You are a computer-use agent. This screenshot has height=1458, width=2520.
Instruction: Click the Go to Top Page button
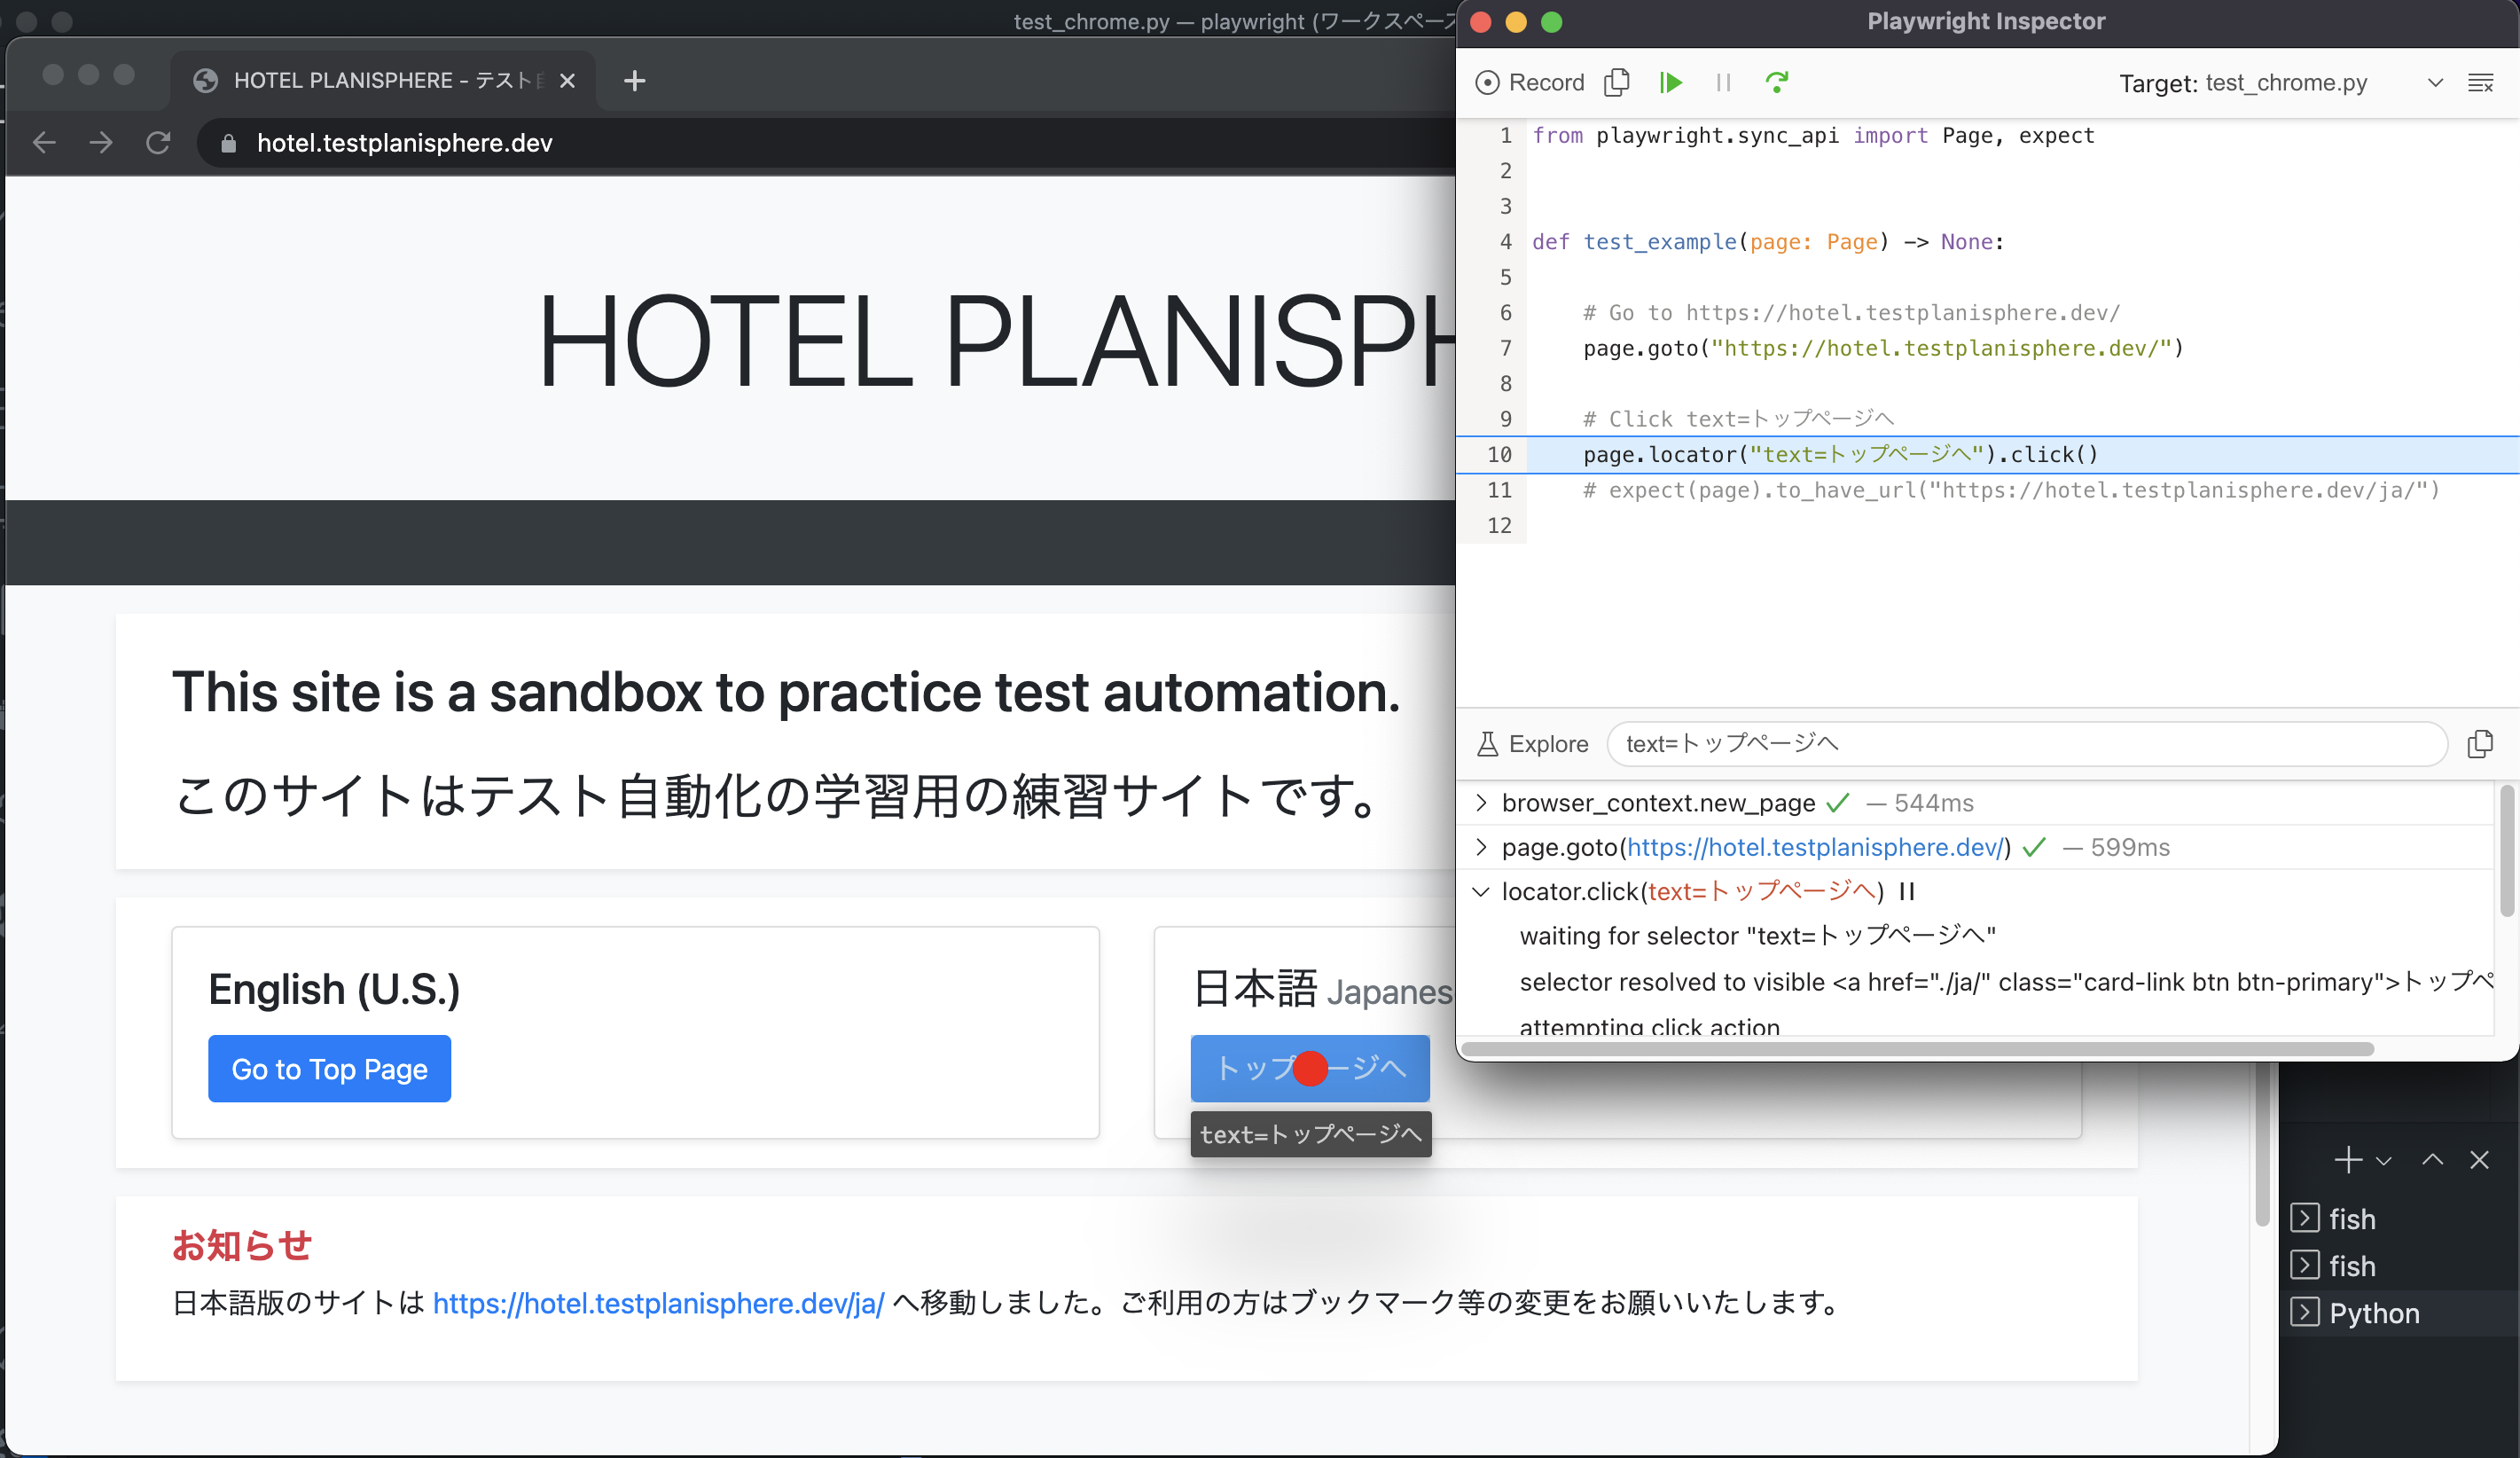point(329,1068)
